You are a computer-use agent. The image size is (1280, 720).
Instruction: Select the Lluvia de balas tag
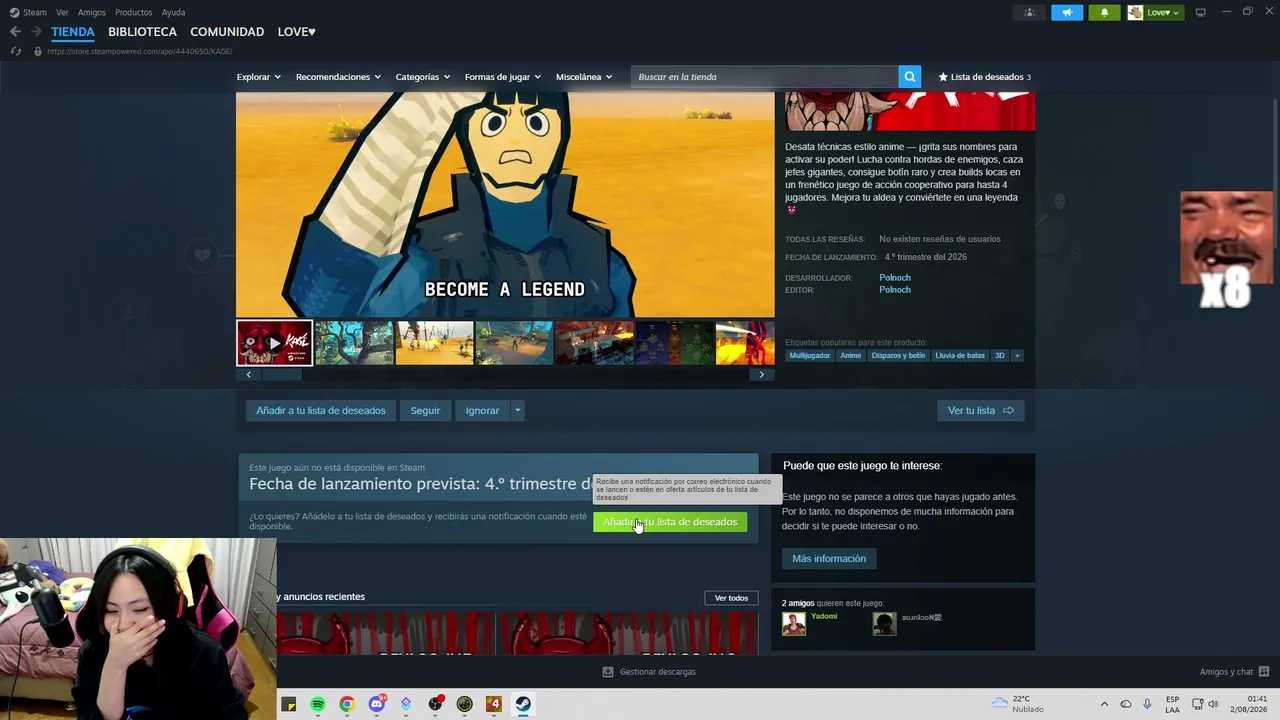pyautogui.click(x=960, y=356)
